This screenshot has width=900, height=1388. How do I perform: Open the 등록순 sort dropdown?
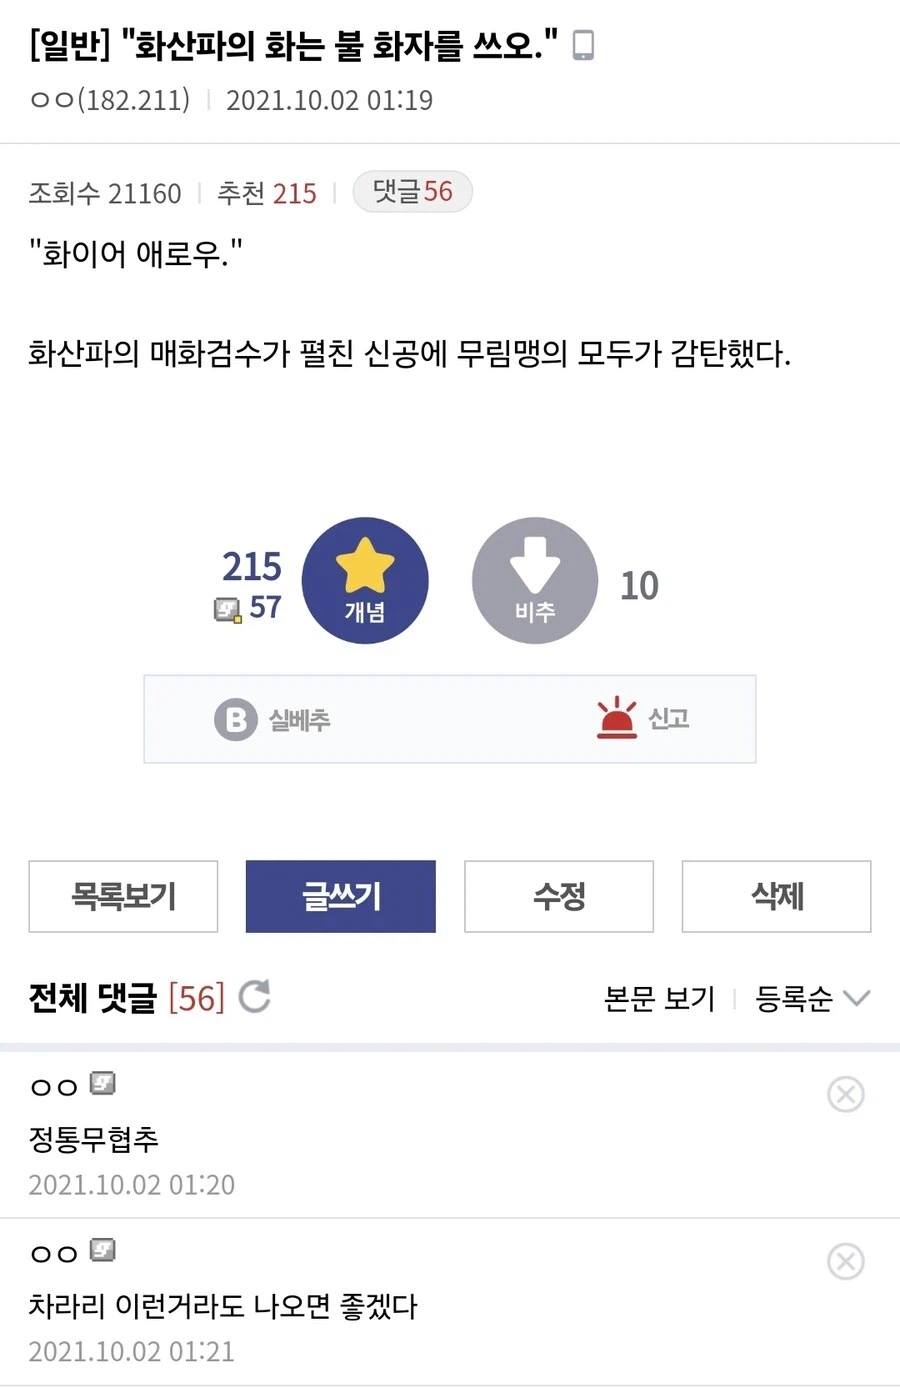point(812,998)
